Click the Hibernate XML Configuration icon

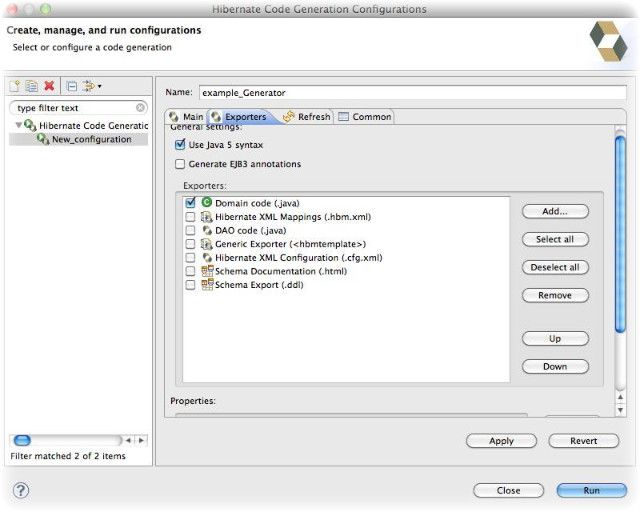coord(207,258)
